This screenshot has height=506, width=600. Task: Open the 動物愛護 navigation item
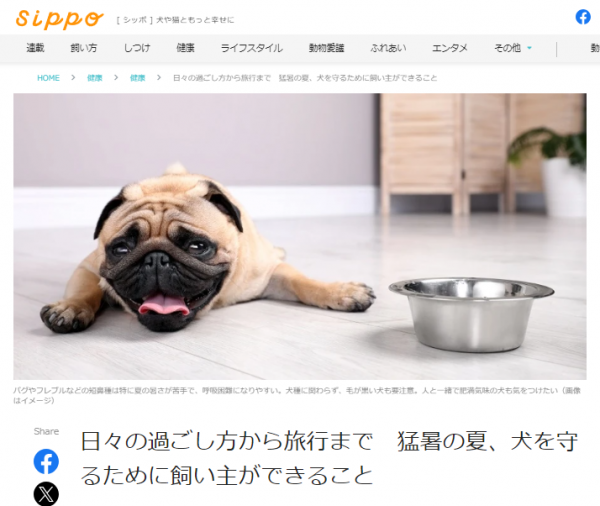(326, 48)
